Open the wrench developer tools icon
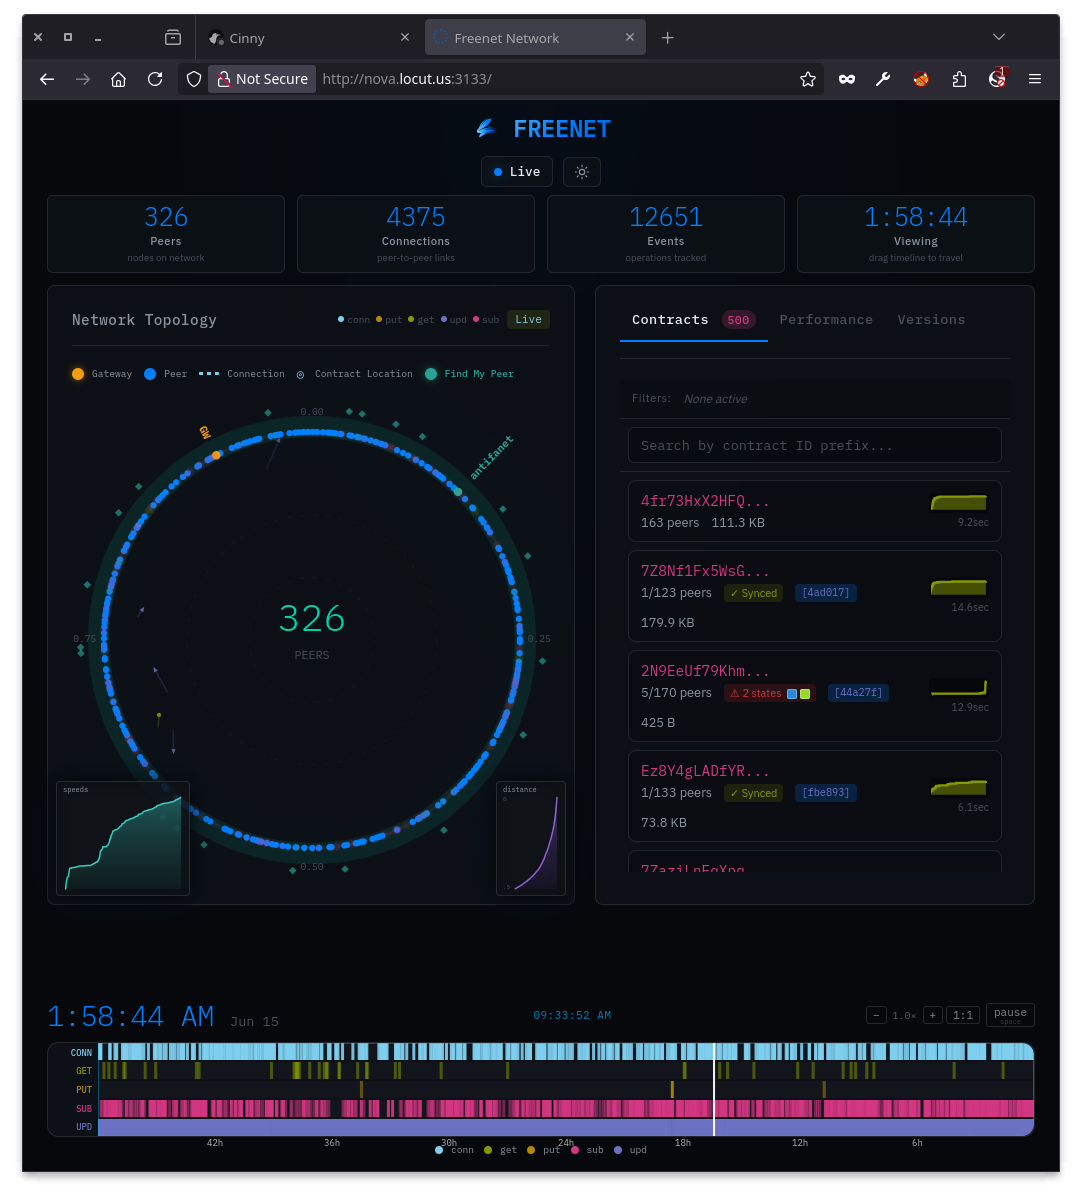 coord(883,79)
